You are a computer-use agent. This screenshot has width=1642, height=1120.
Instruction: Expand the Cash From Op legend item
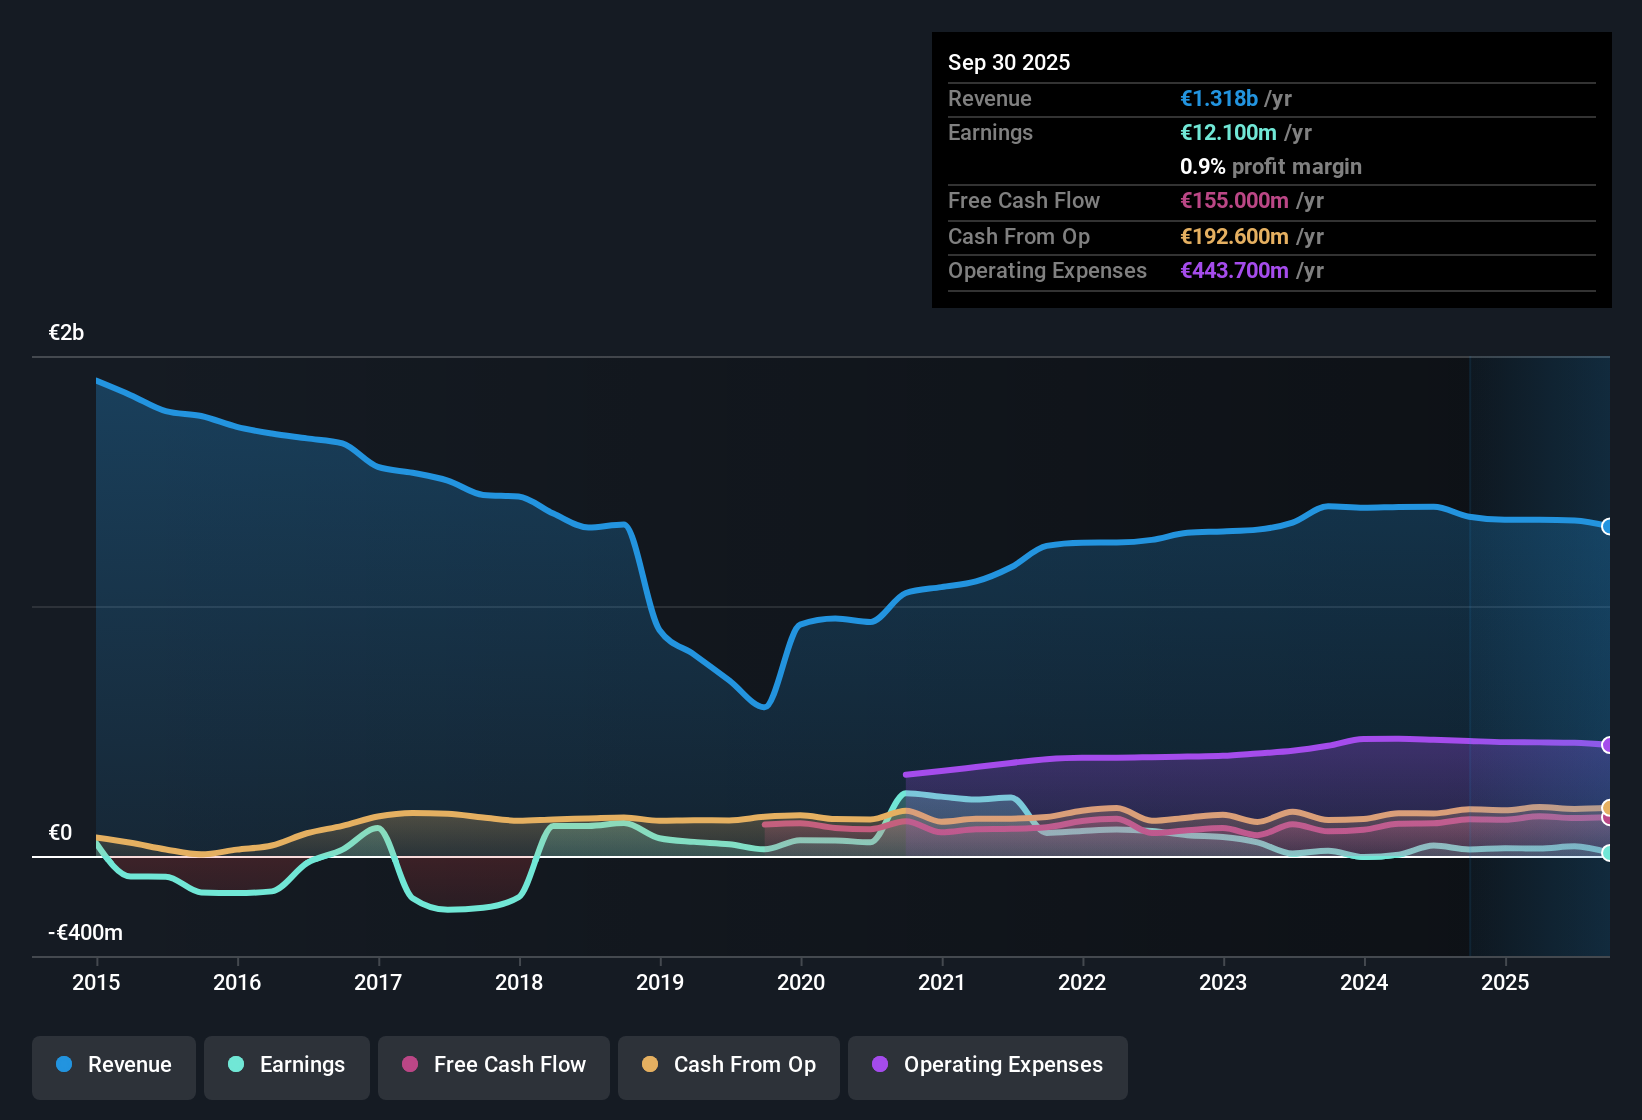pos(728,1066)
